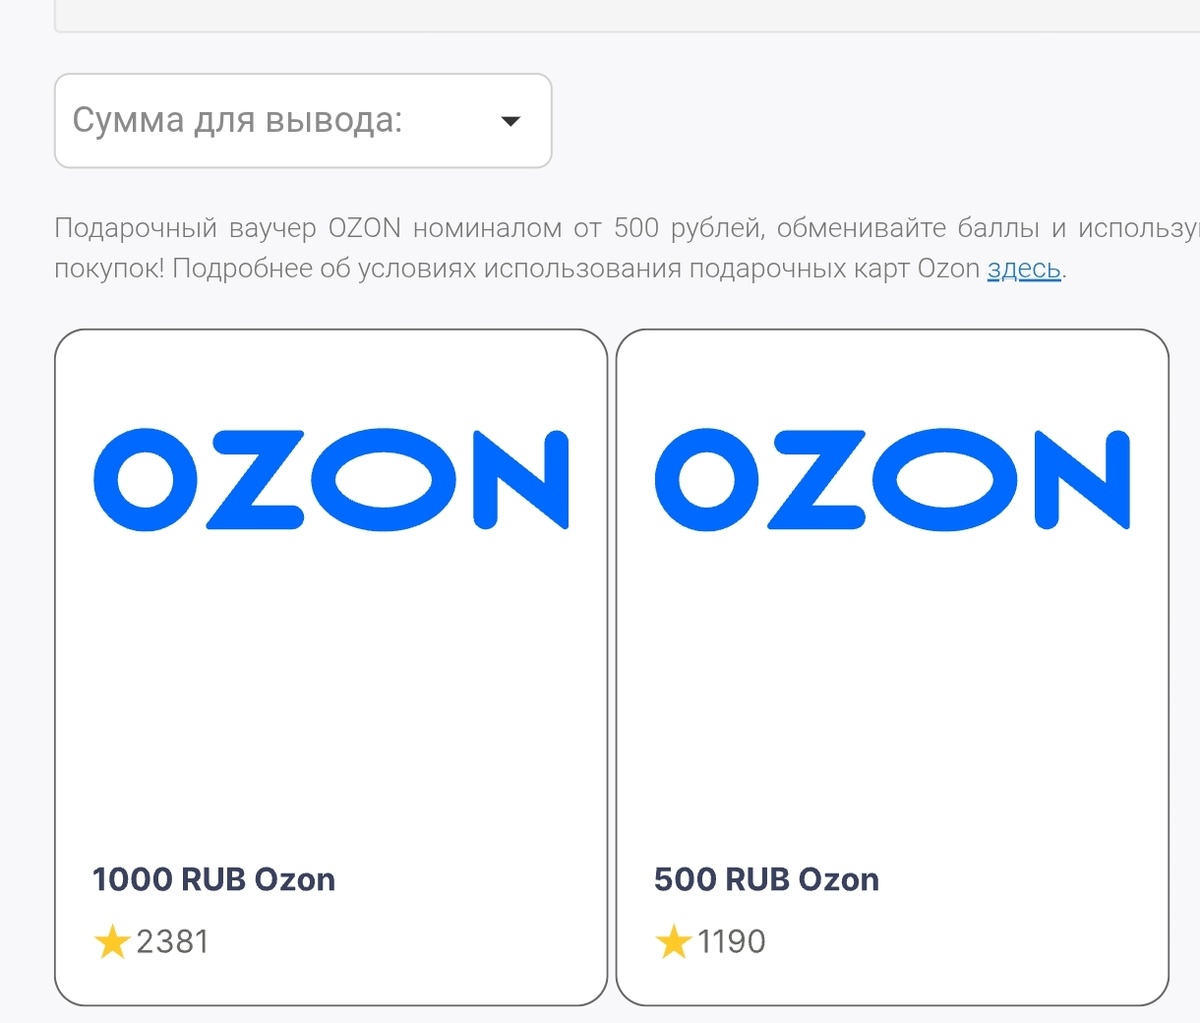The width and height of the screenshot is (1200, 1023).
Task: Click the star icon beside 2381
Action: point(112,942)
